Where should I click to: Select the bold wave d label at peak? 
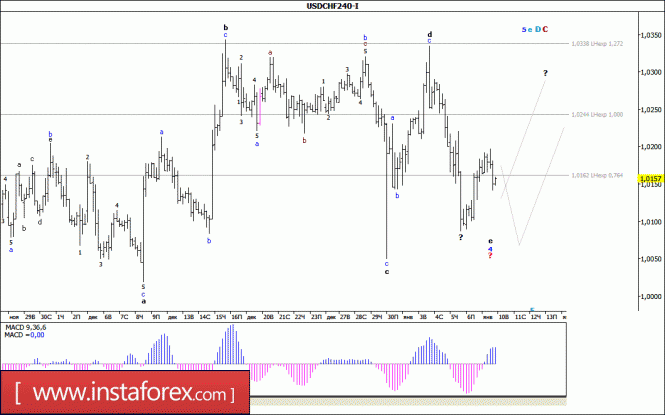click(430, 35)
